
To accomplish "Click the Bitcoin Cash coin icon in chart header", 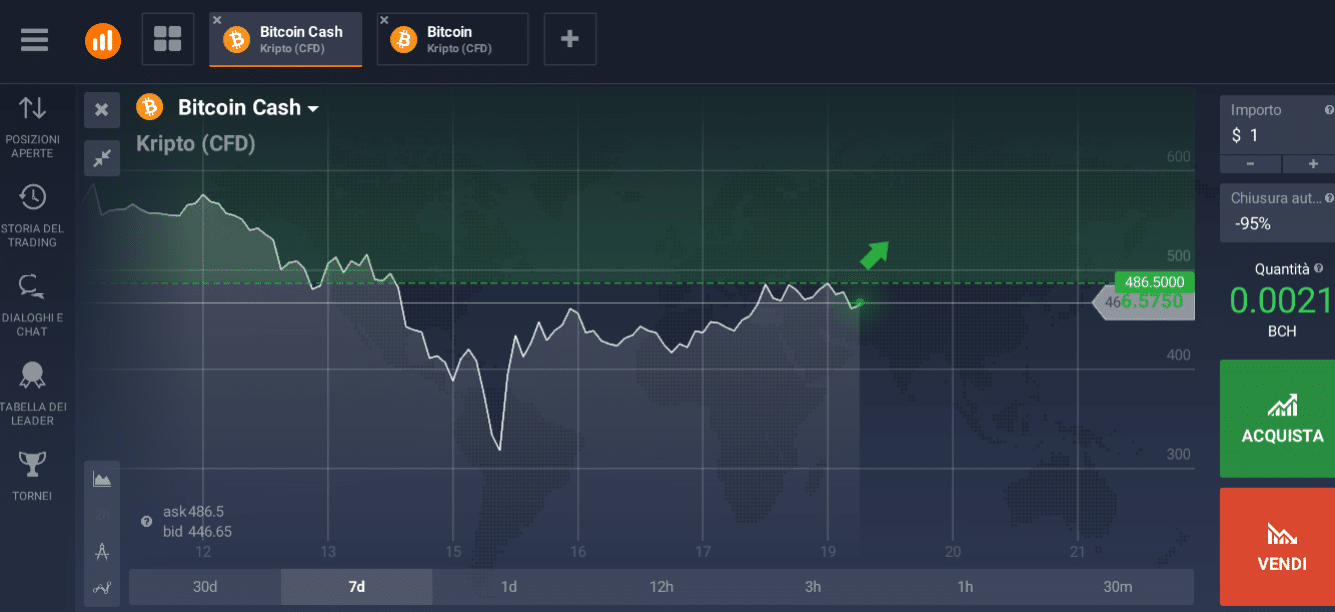I will tap(150, 107).
